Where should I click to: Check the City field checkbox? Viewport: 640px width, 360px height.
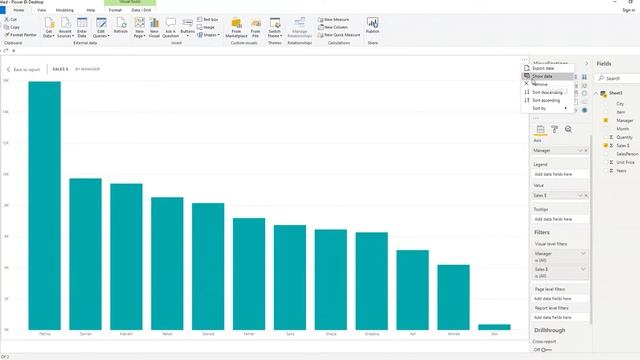click(x=606, y=104)
